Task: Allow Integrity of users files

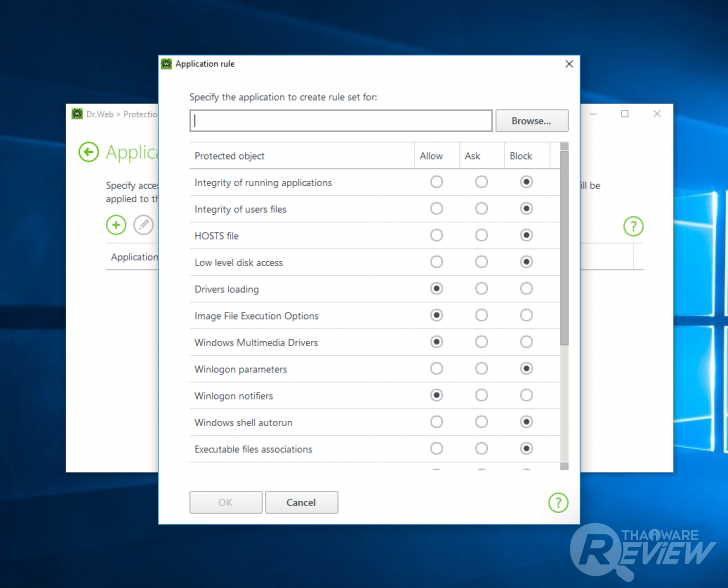Action: pyautogui.click(x=436, y=209)
